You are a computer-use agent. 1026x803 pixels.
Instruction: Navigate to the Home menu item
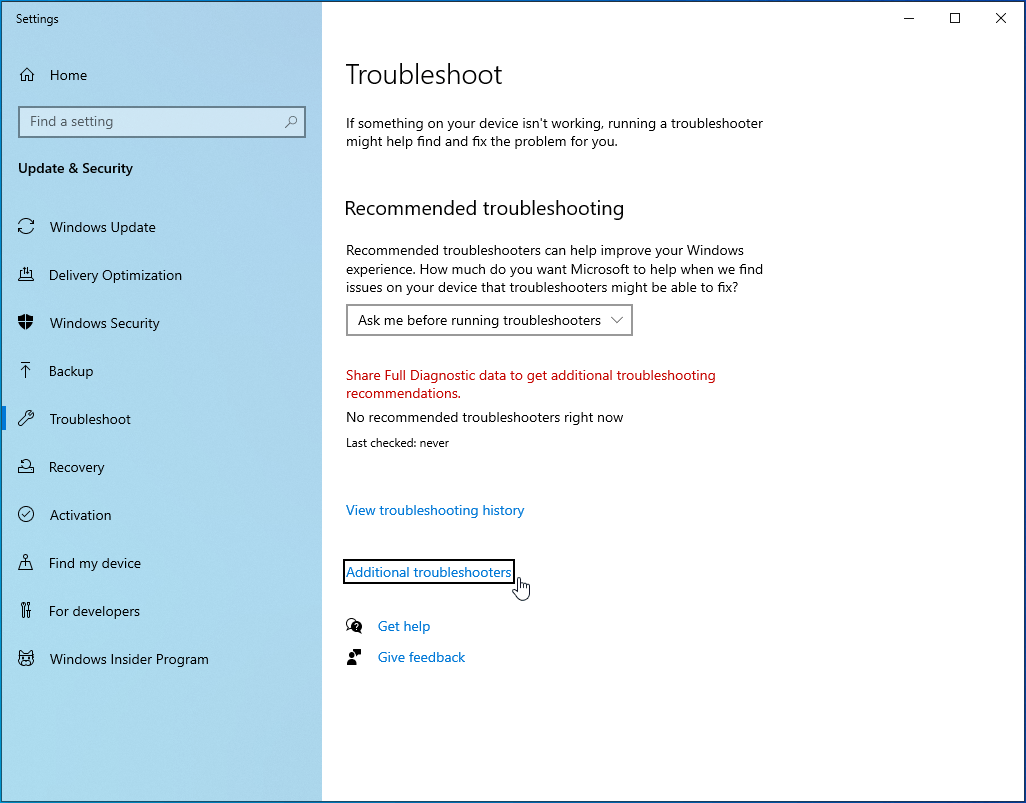point(68,75)
